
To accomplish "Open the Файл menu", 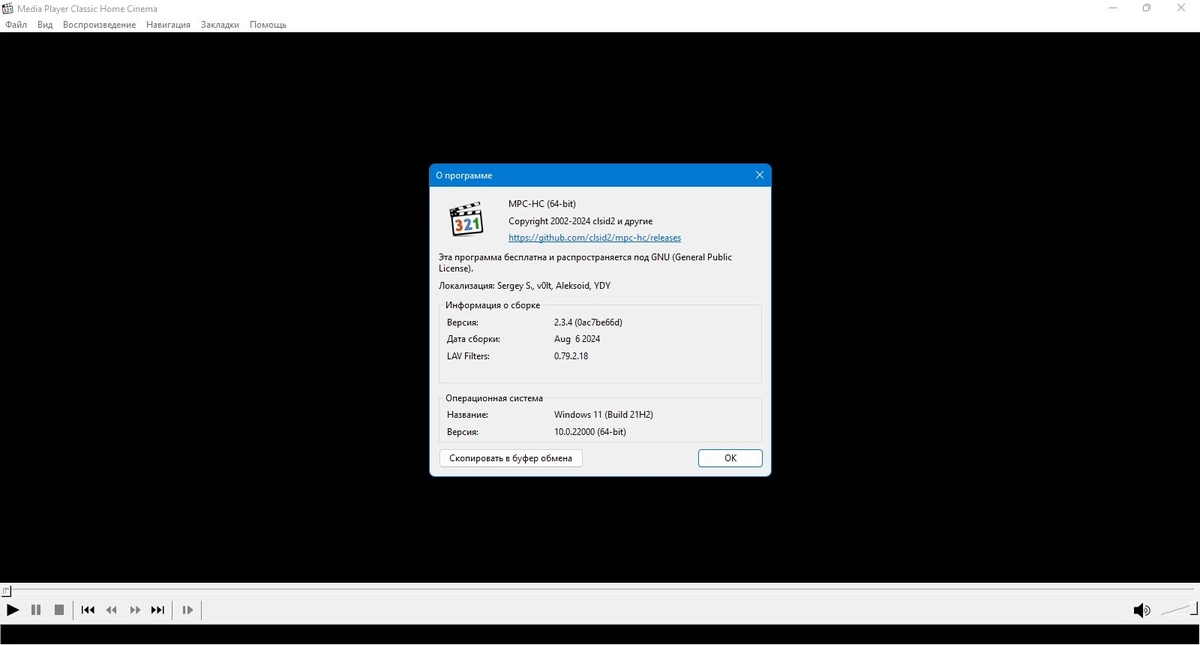I will tap(16, 25).
